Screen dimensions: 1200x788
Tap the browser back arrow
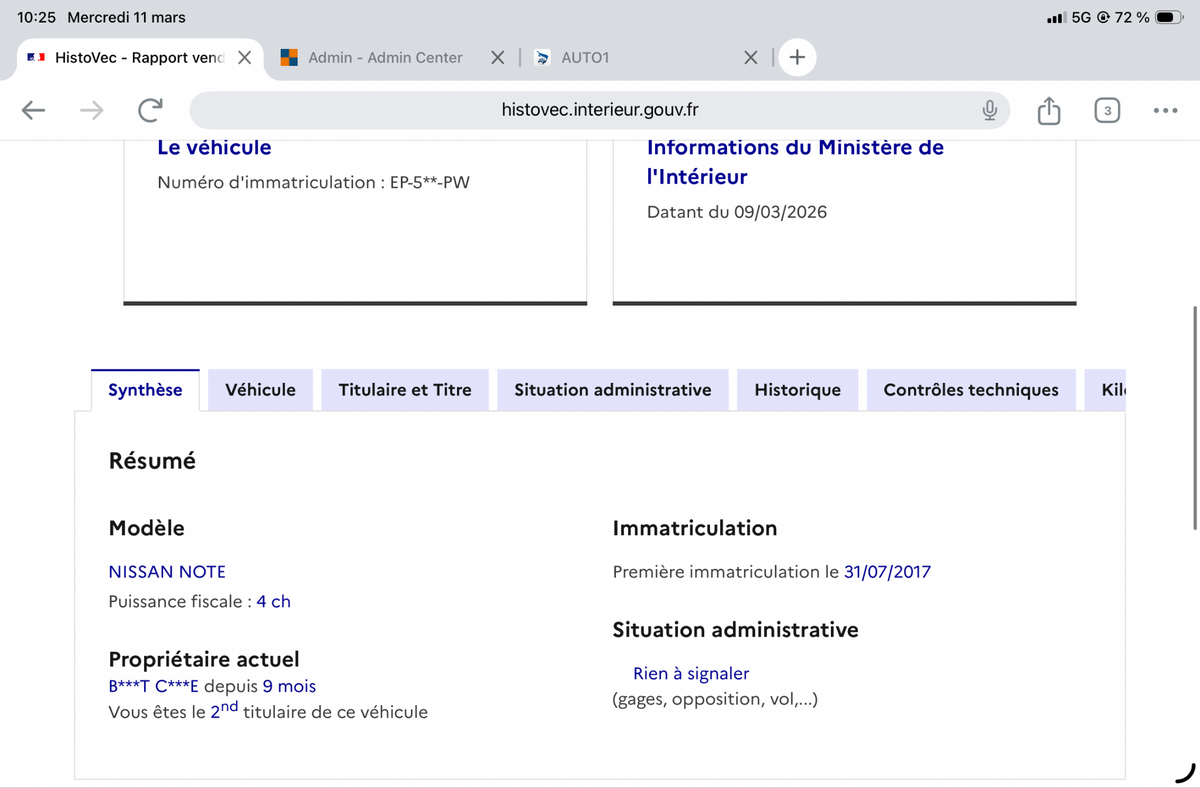pos(33,110)
